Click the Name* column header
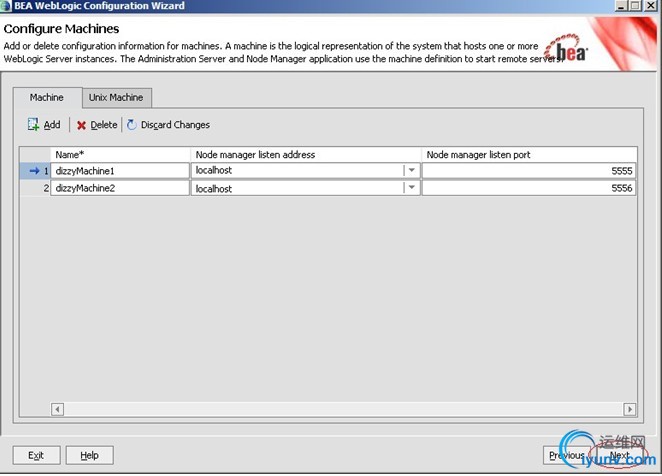Viewport: 662px width, 476px height. 120,155
